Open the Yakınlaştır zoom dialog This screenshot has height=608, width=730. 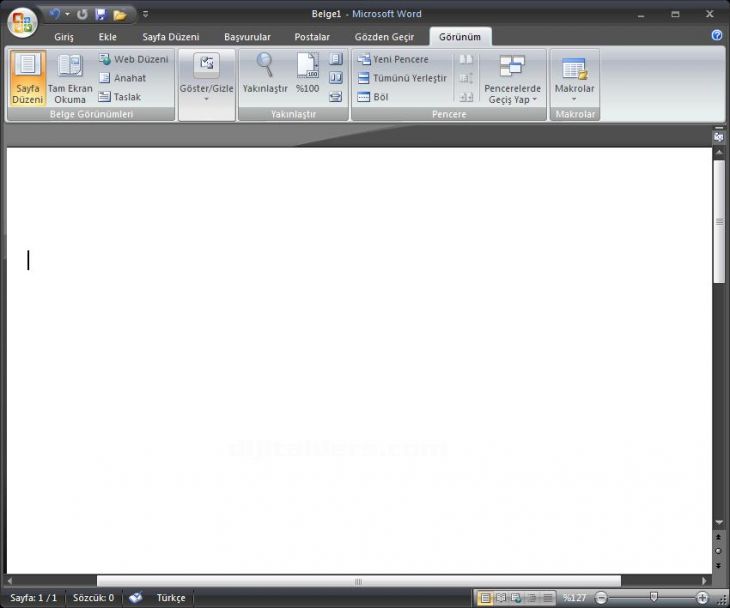[265, 74]
